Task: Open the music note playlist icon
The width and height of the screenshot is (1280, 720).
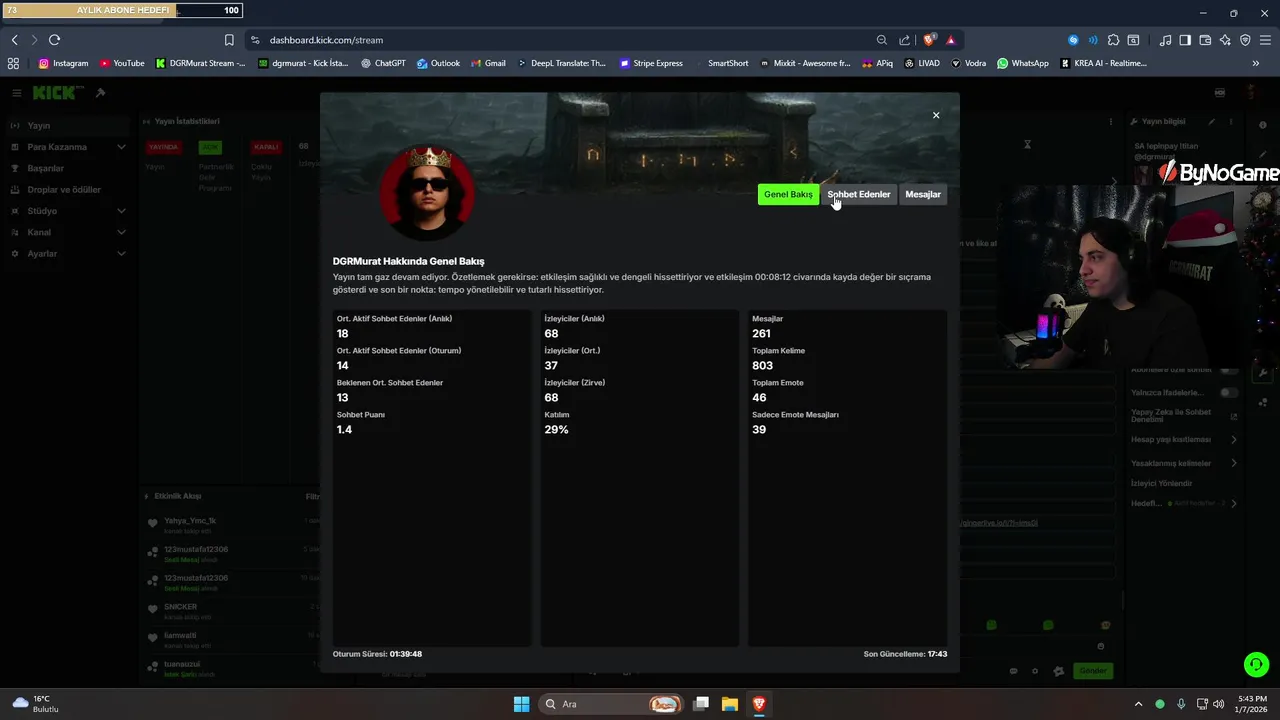Action: [1166, 40]
